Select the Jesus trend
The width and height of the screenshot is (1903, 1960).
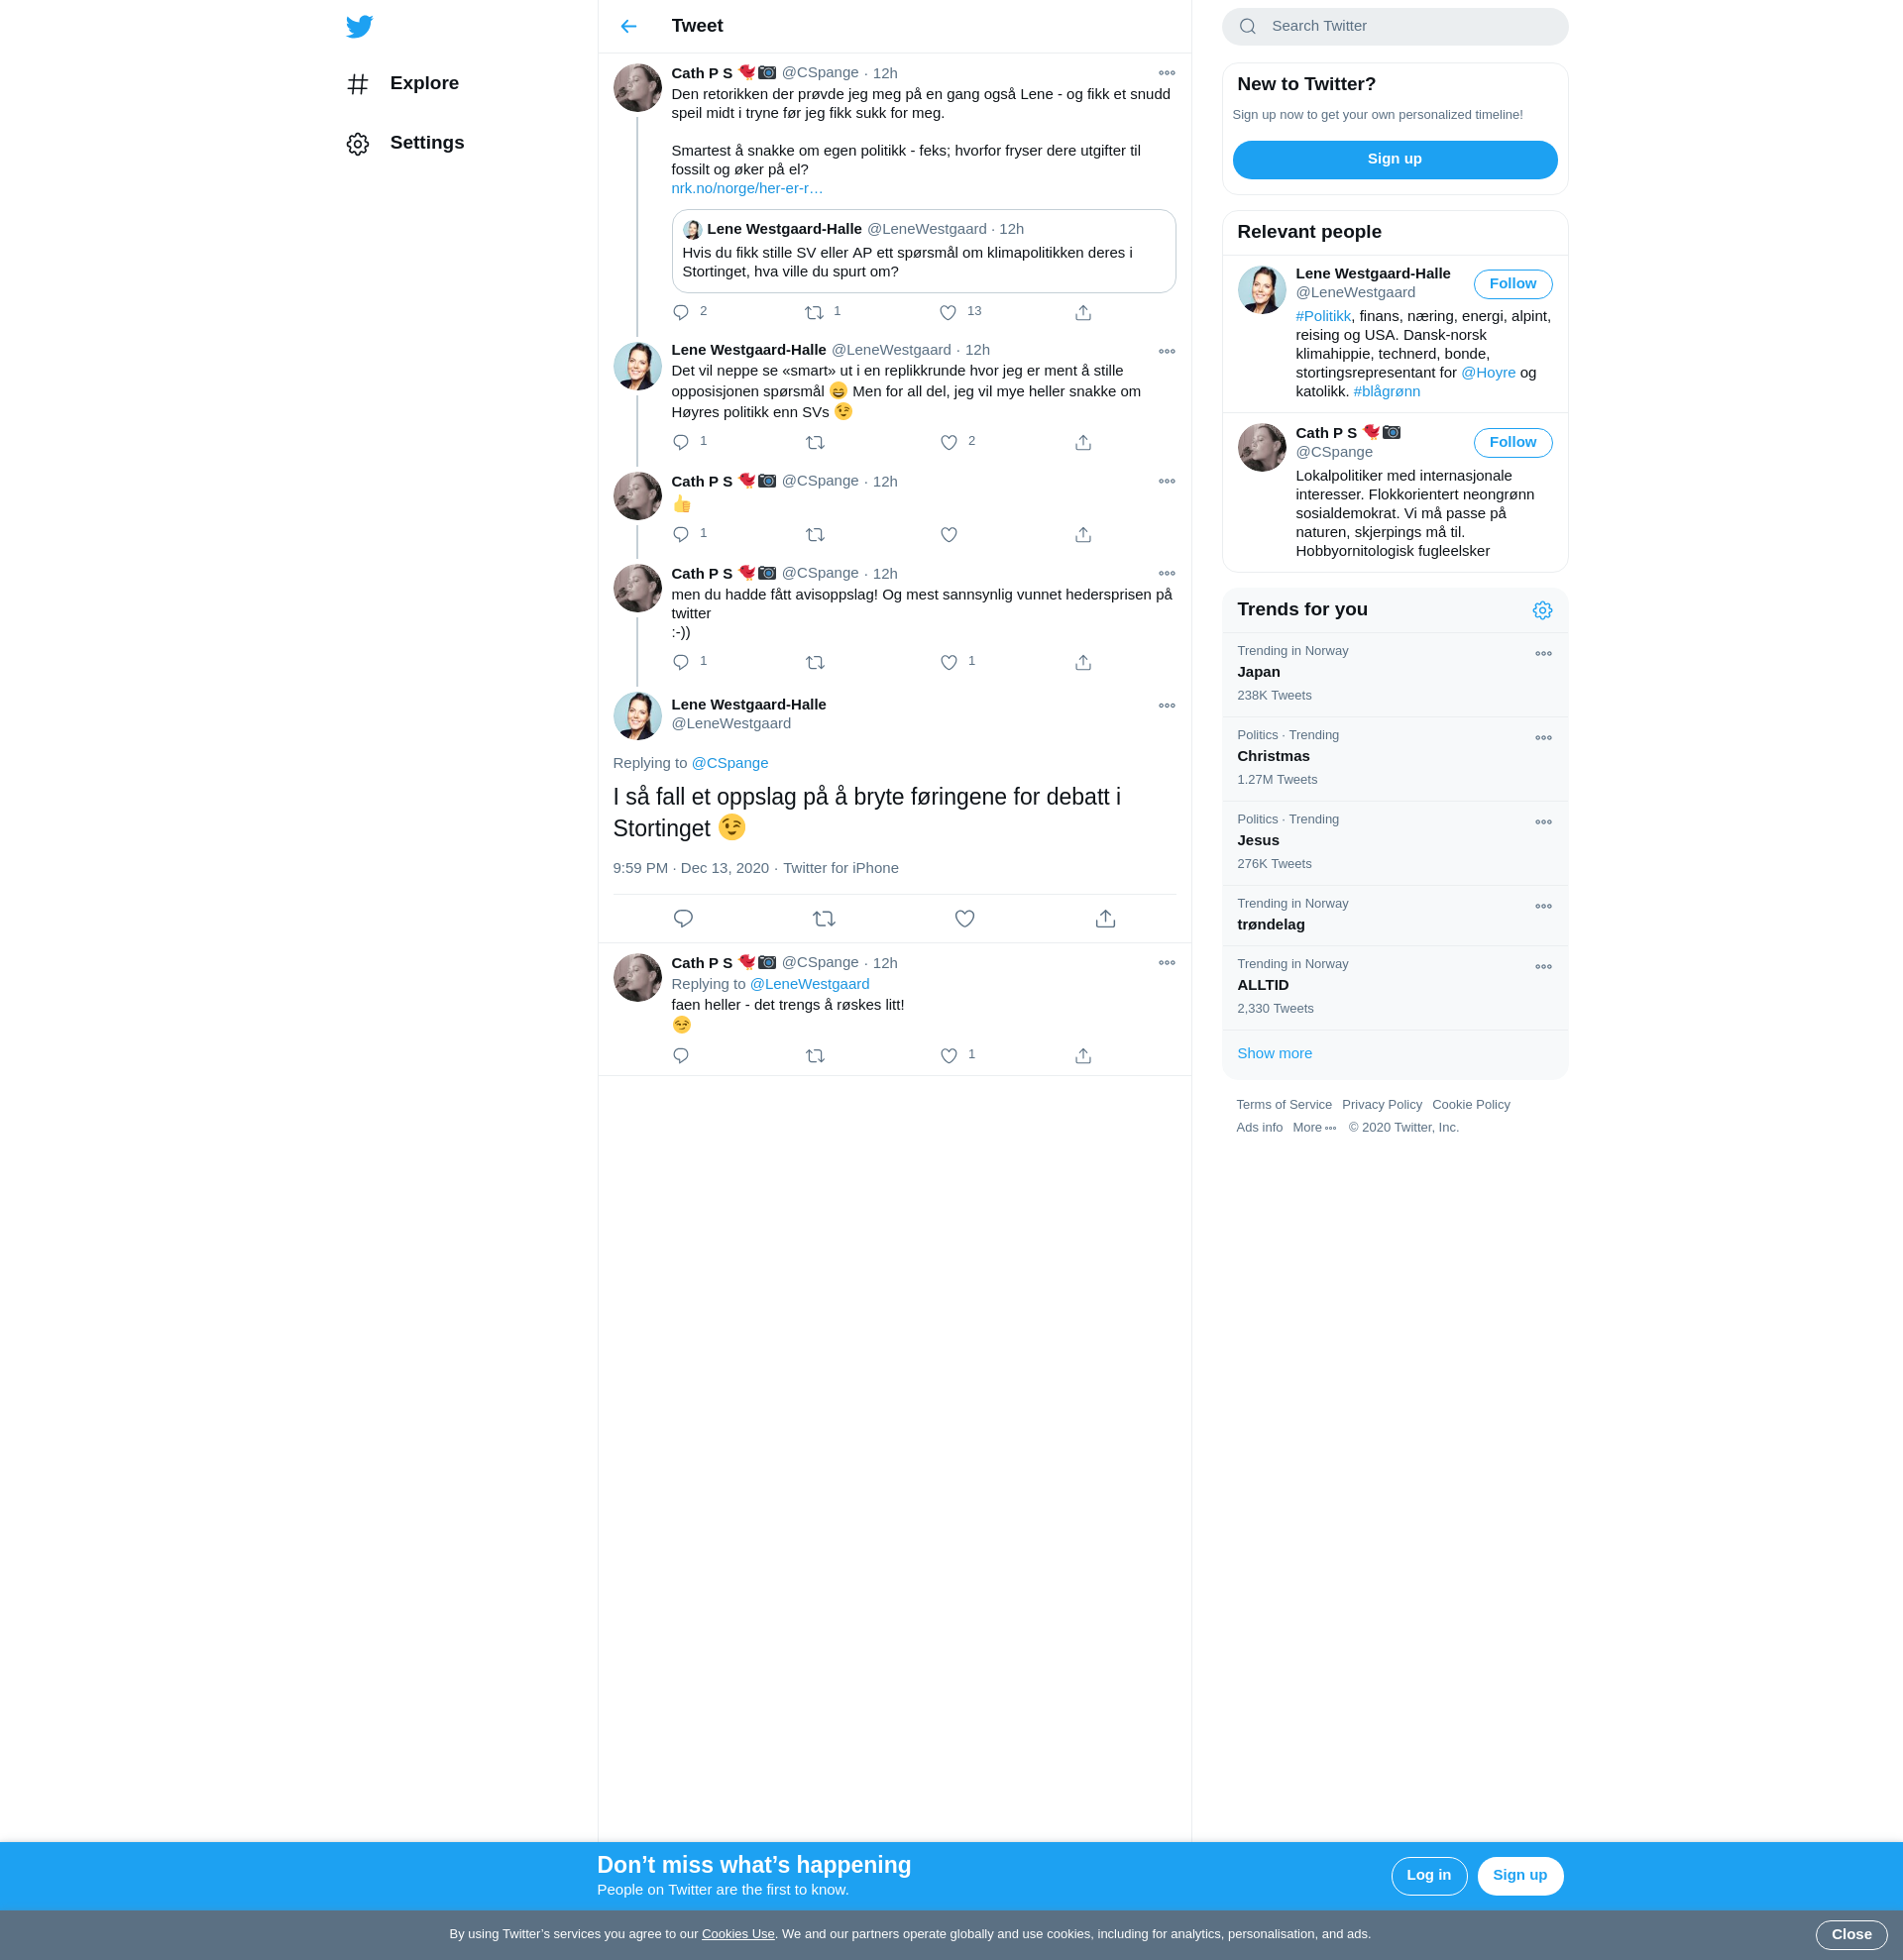coord(1394,843)
